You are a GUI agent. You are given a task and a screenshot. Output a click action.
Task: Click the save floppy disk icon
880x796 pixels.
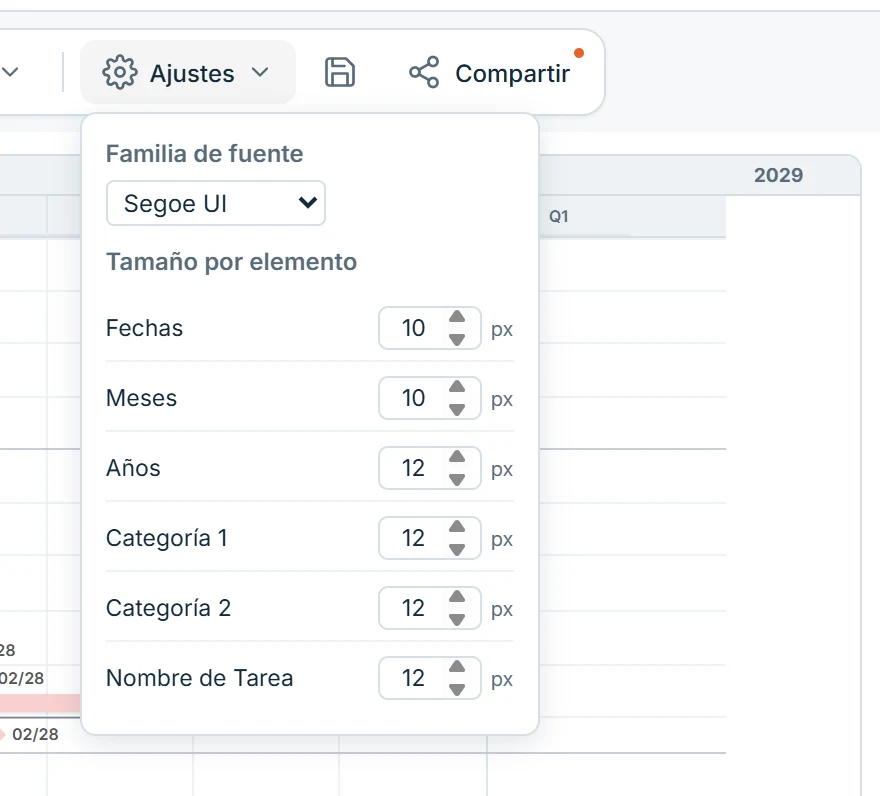click(x=340, y=72)
